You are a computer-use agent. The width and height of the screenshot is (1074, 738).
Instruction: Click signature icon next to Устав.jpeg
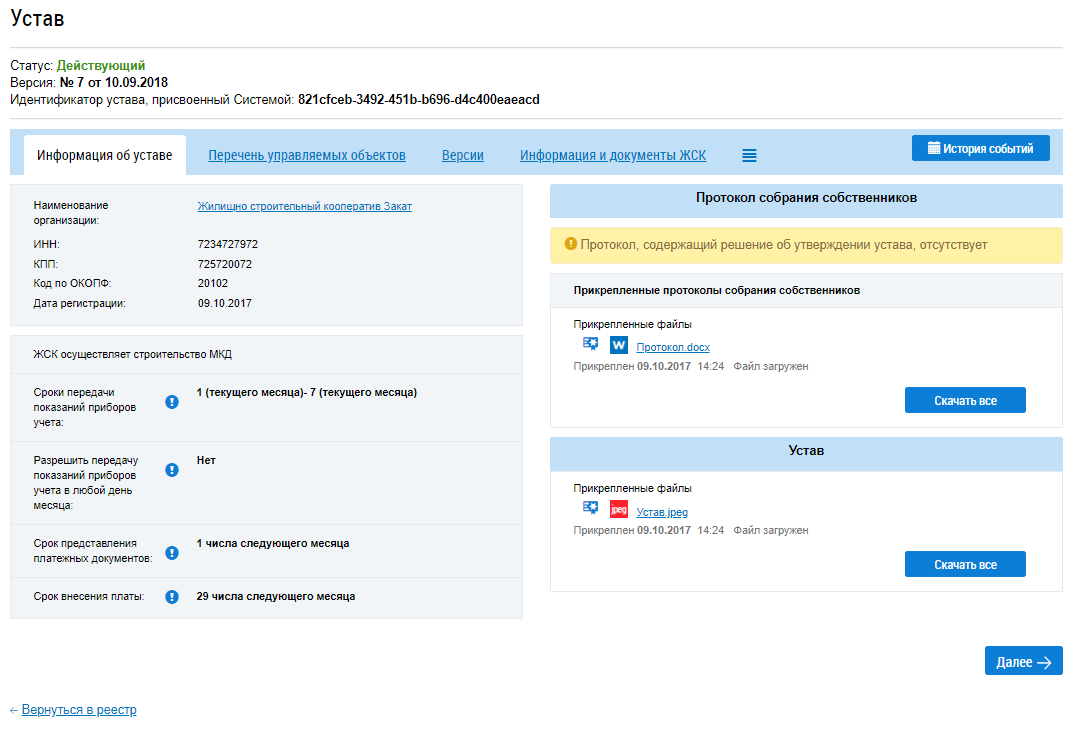[591, 509]
